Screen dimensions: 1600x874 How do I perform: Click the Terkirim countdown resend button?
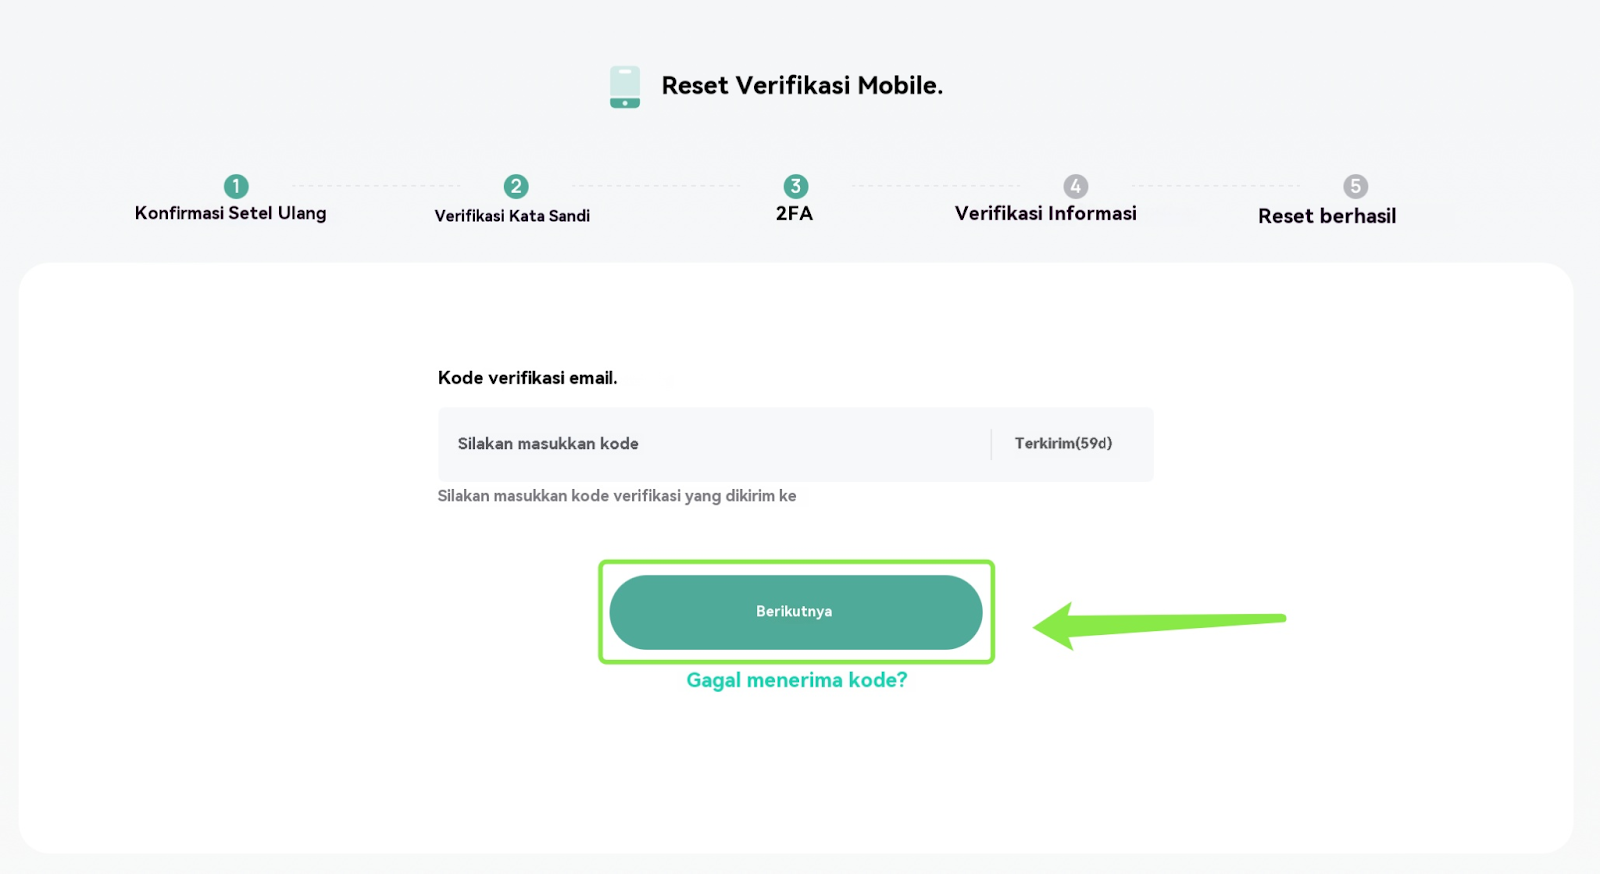point(1063,443)
